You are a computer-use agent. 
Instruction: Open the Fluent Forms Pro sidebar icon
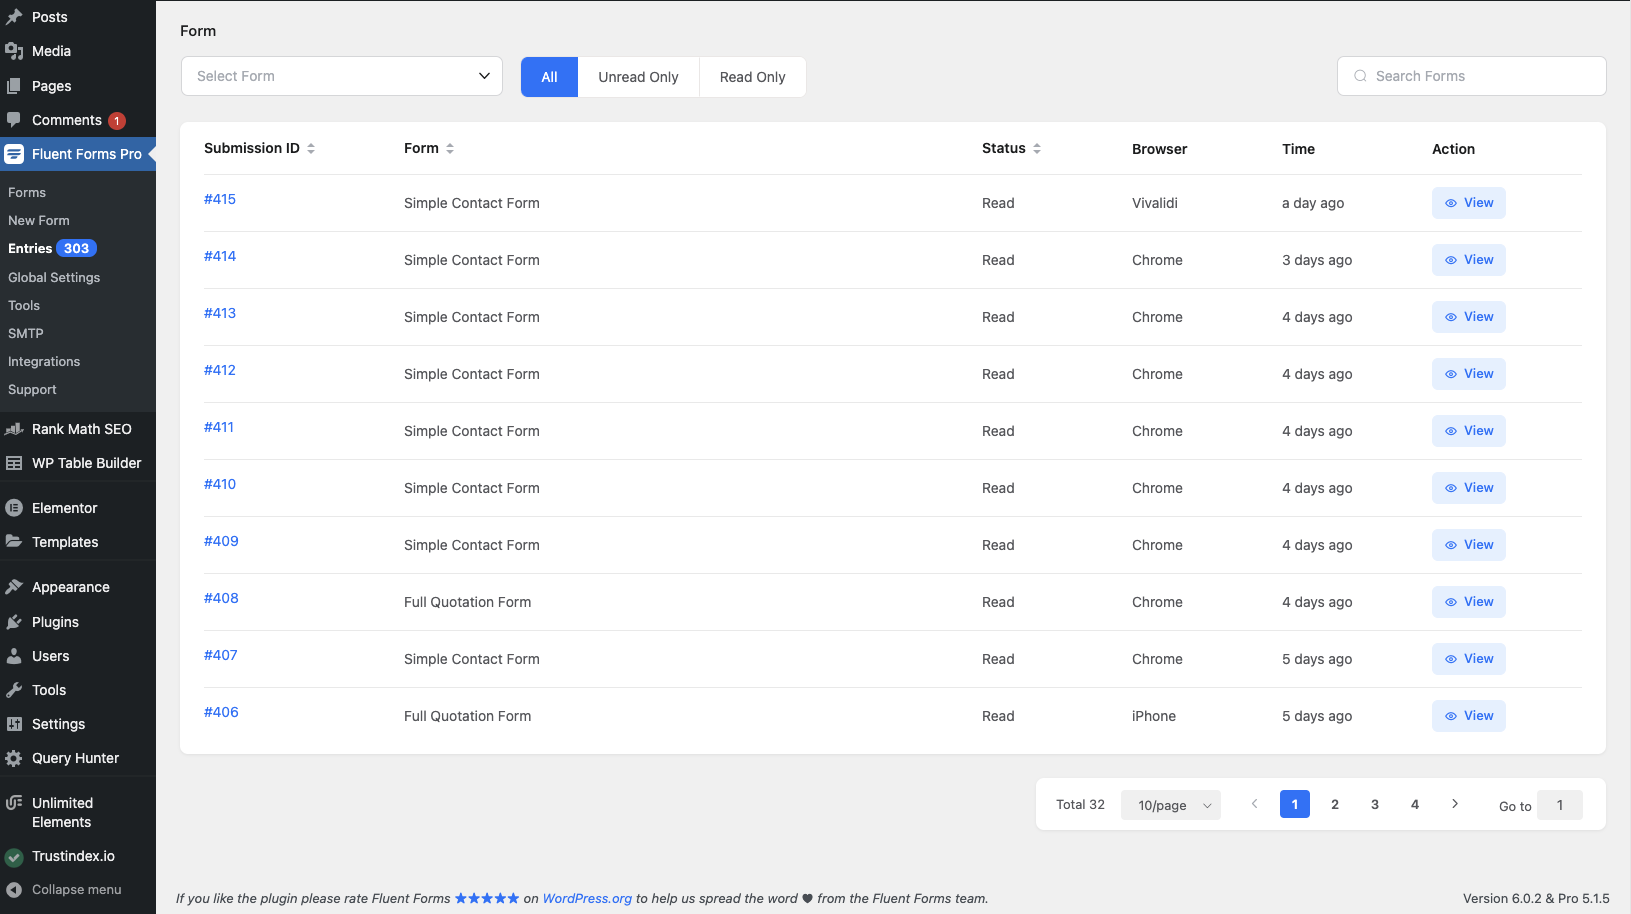[x=14, y=154]
